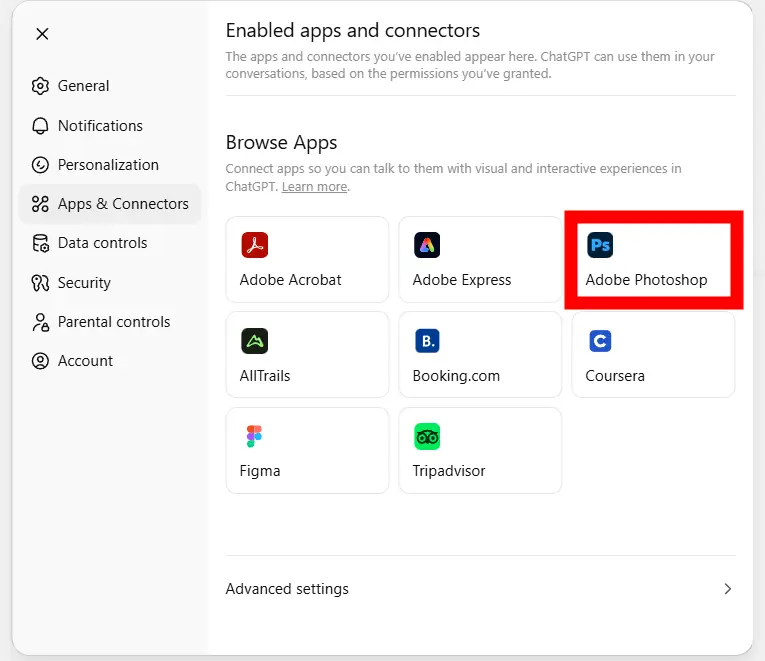Screen dimensions: 765x661
Task: Click the Coursera app icon
Action: pyautogui.click(x=600, y=341)
